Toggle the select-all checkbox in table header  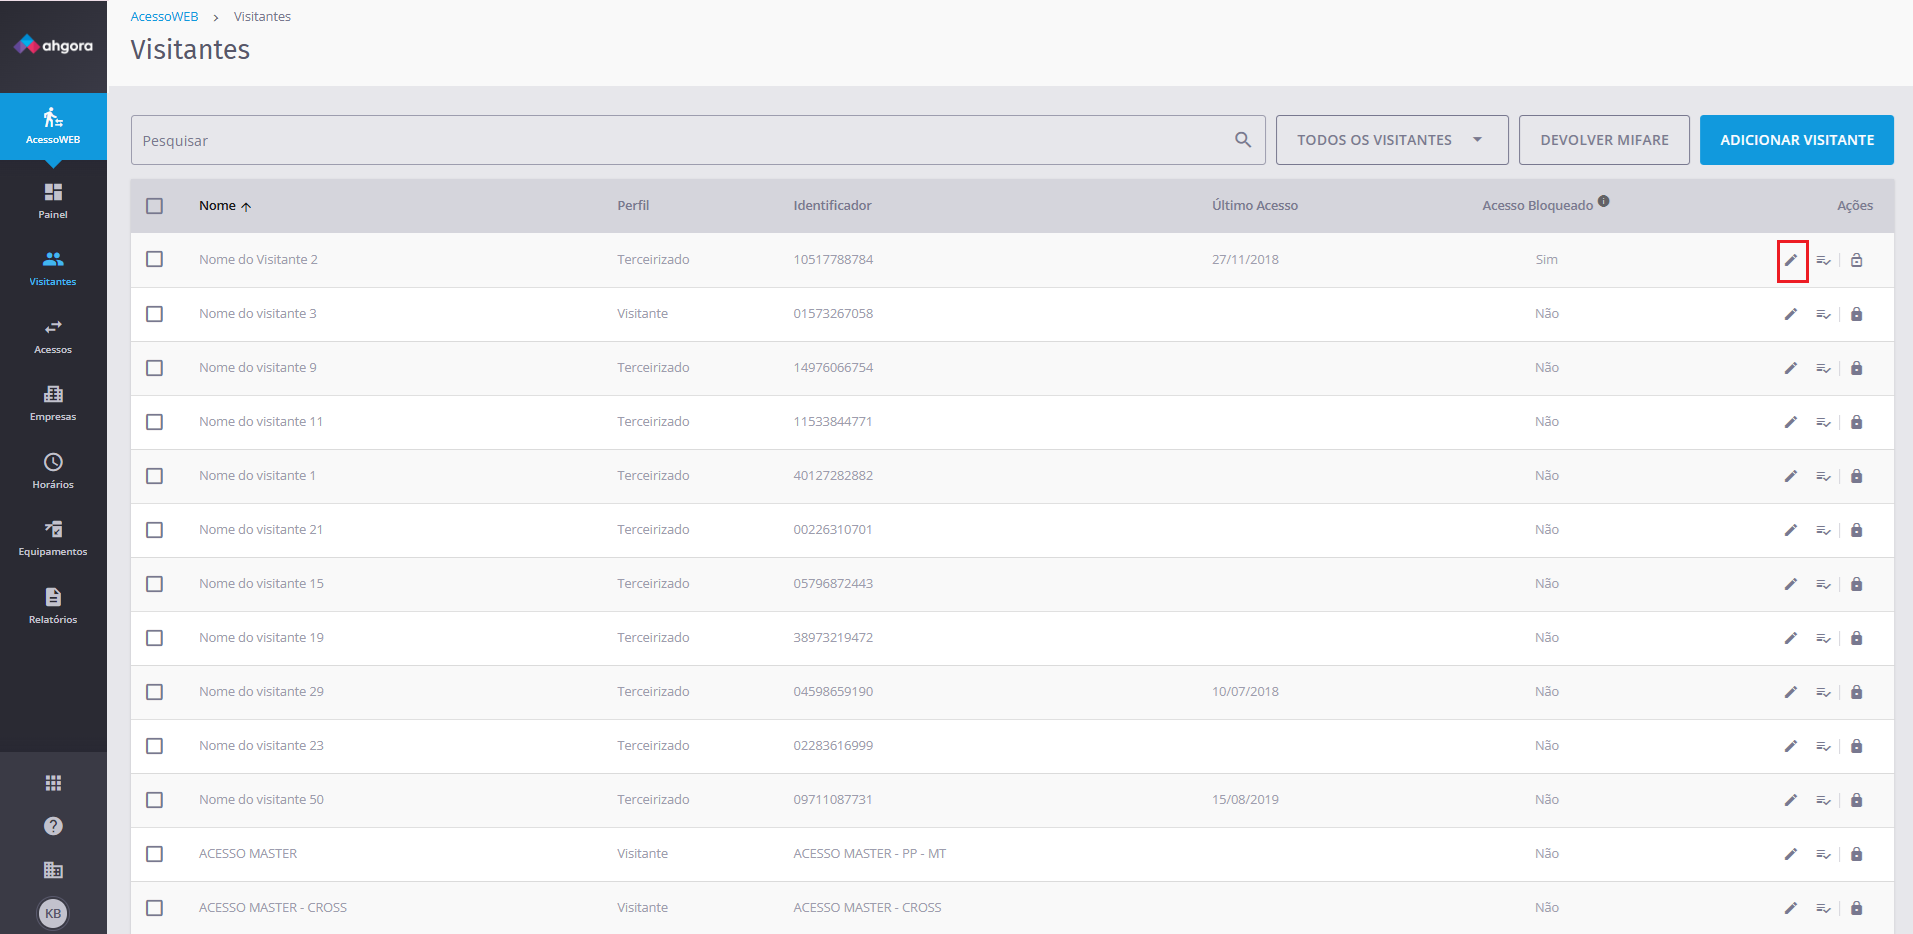(x=154, y=206)
